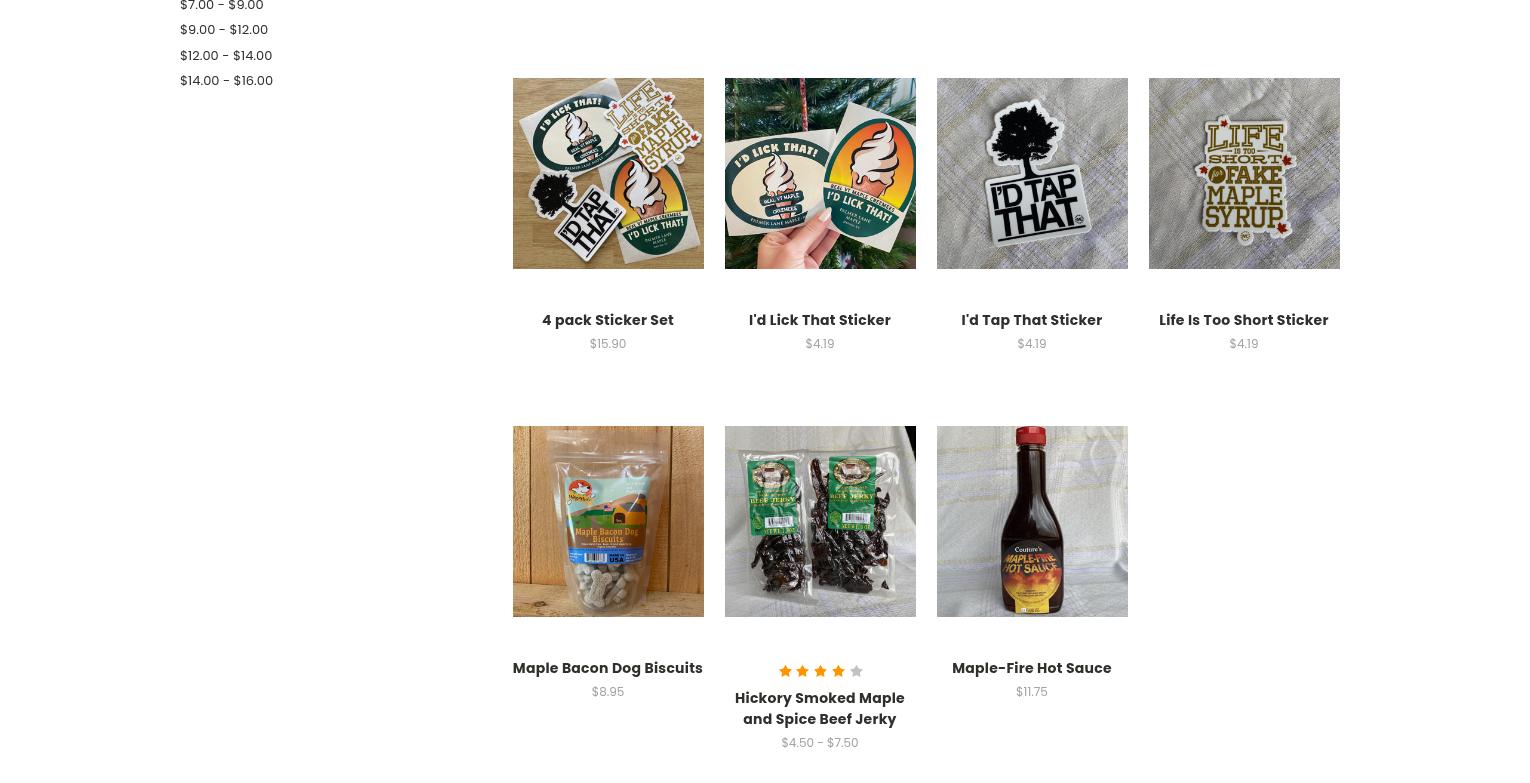1530x783 pixels.
Task: Open the I'd Tap That Sticker title link
Action: click(1032, 320)
